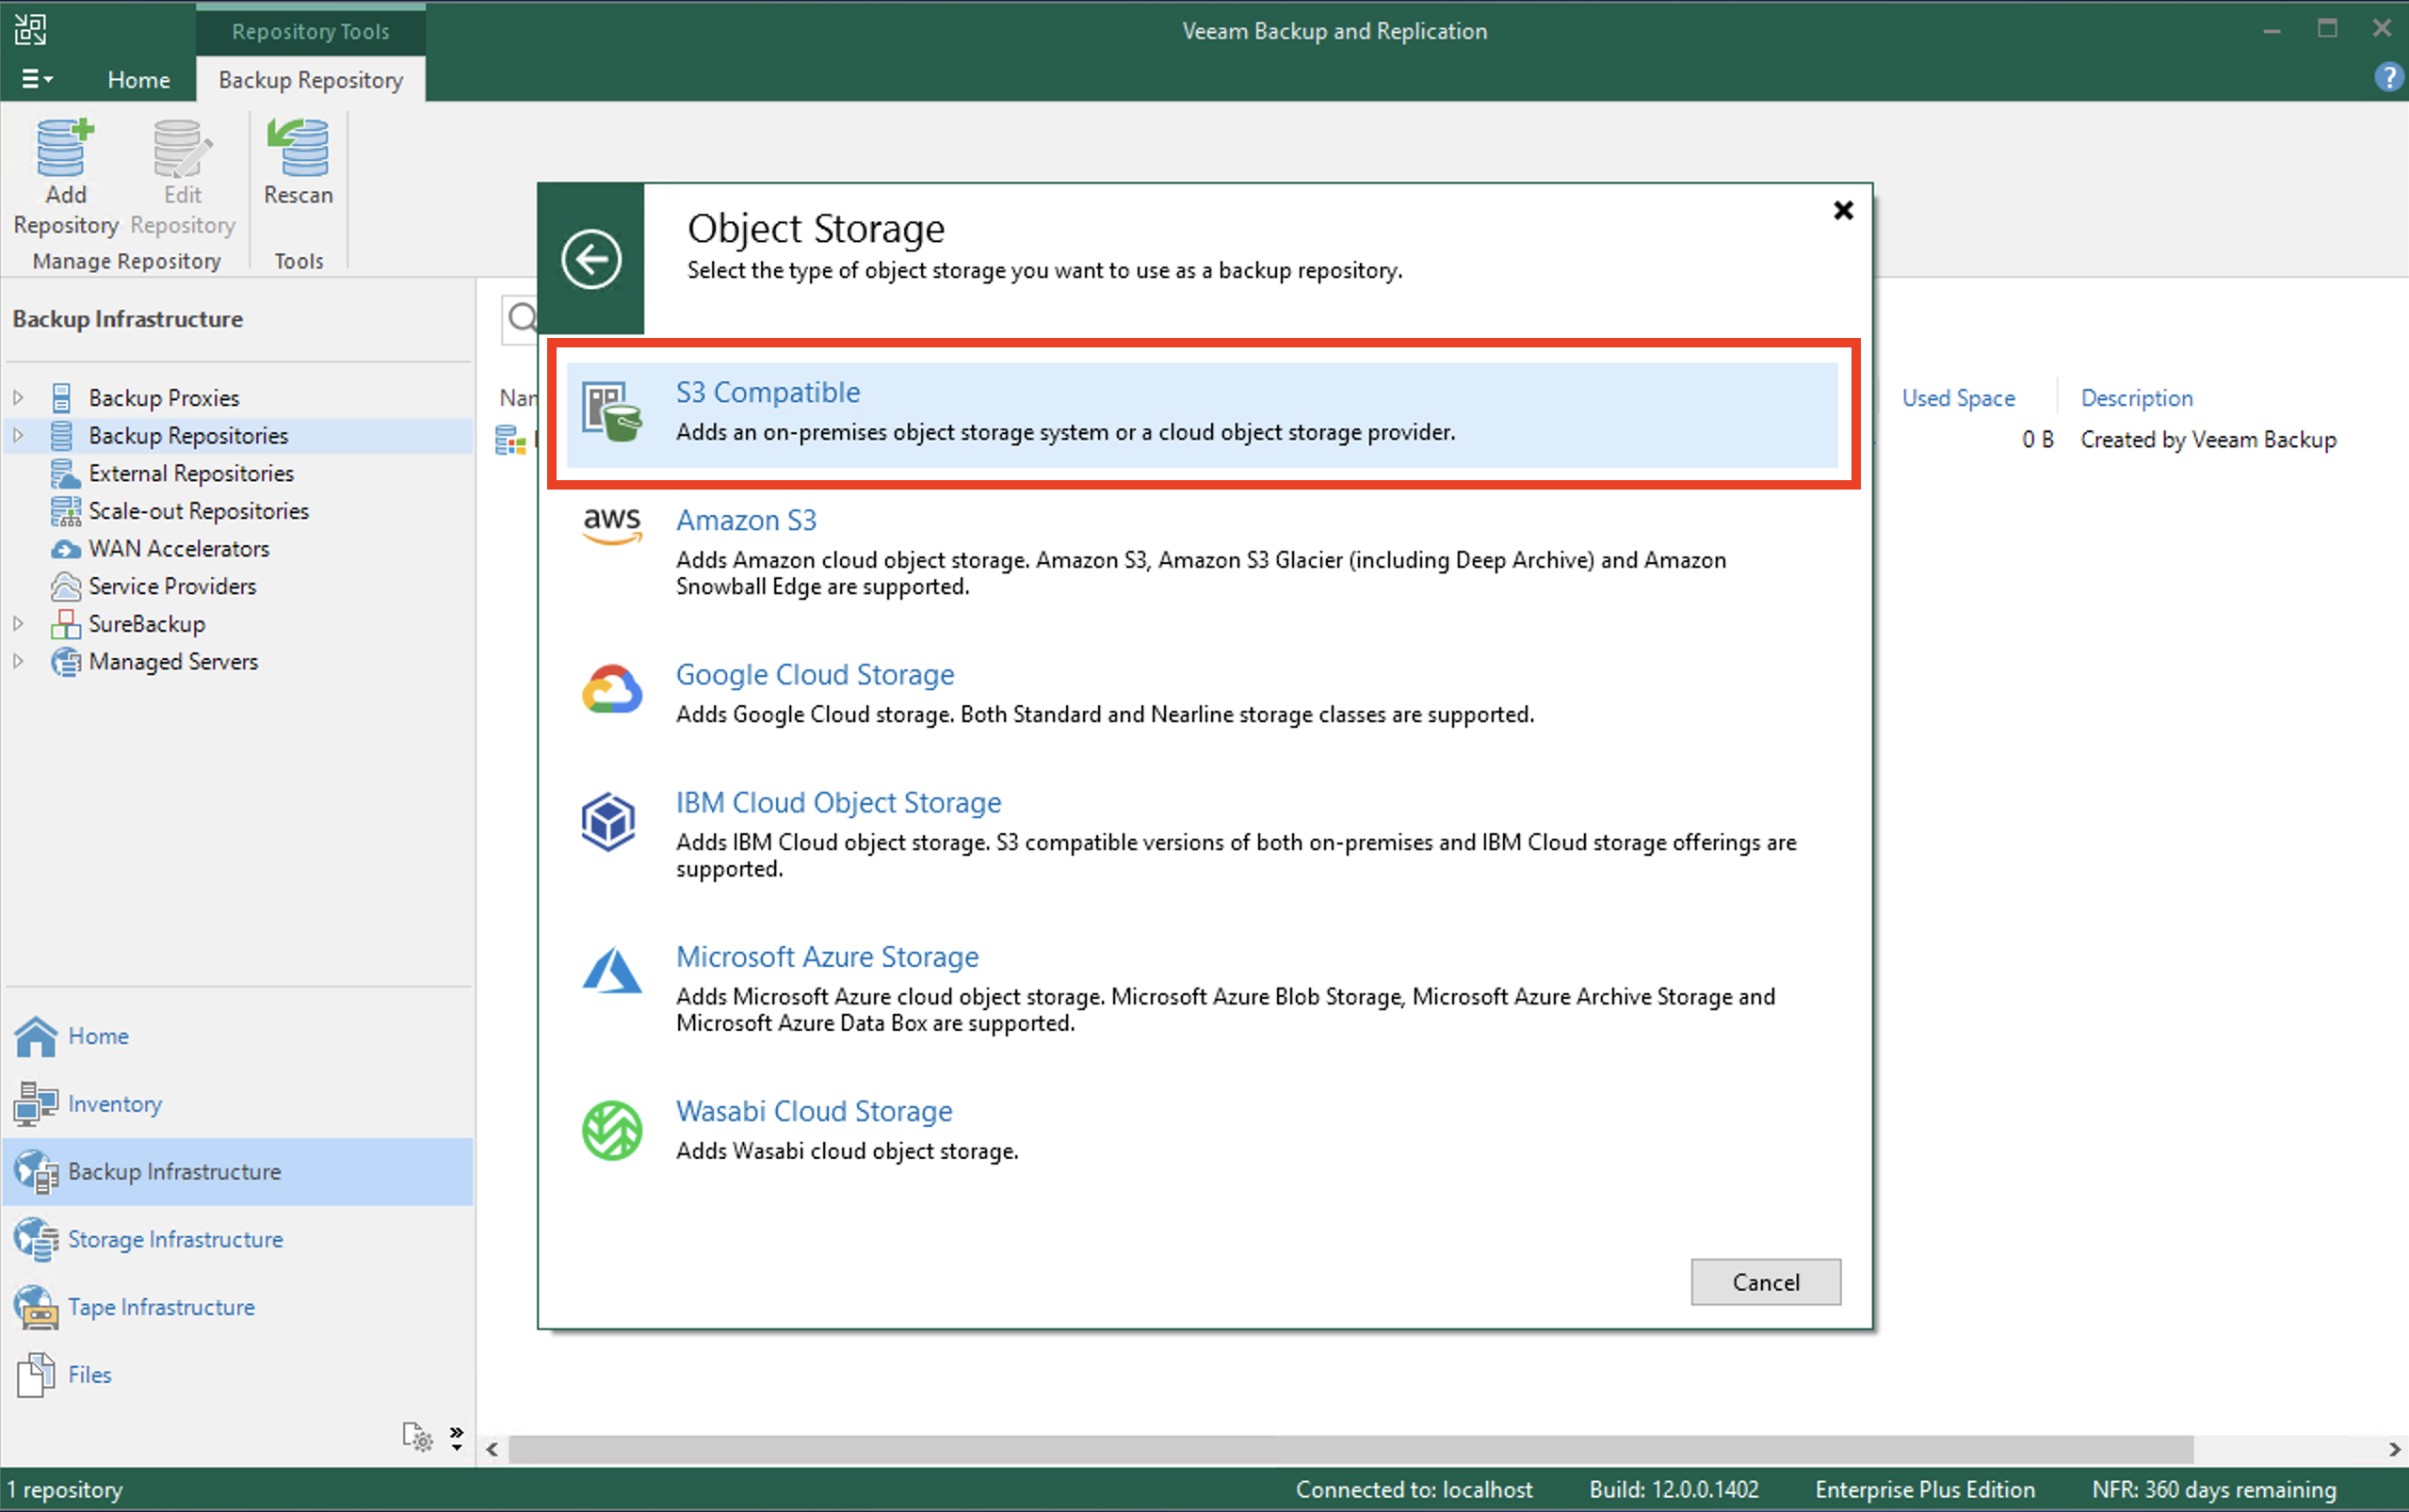This screenshot has height=1512, width=2409.
Task: Sort by the Used Space column
Action: (x=1957, y=398)
